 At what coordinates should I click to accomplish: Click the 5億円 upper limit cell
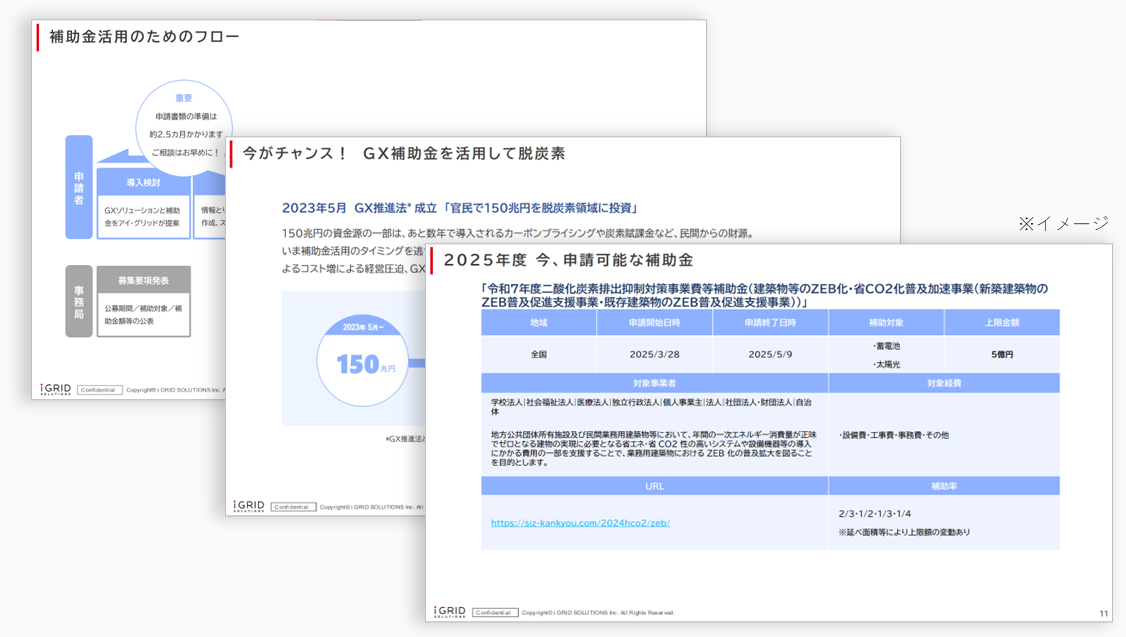click(1001, 355)
